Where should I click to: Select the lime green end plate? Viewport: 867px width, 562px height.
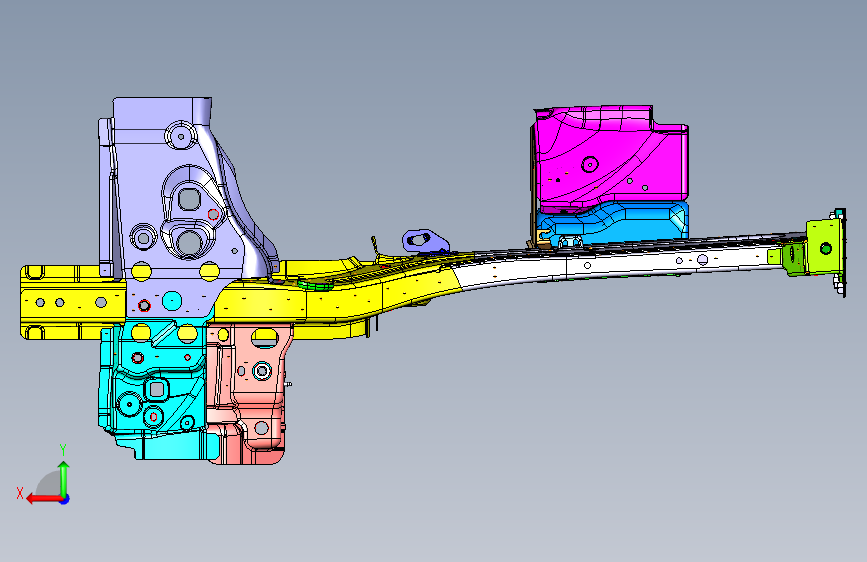coord(824,247)
